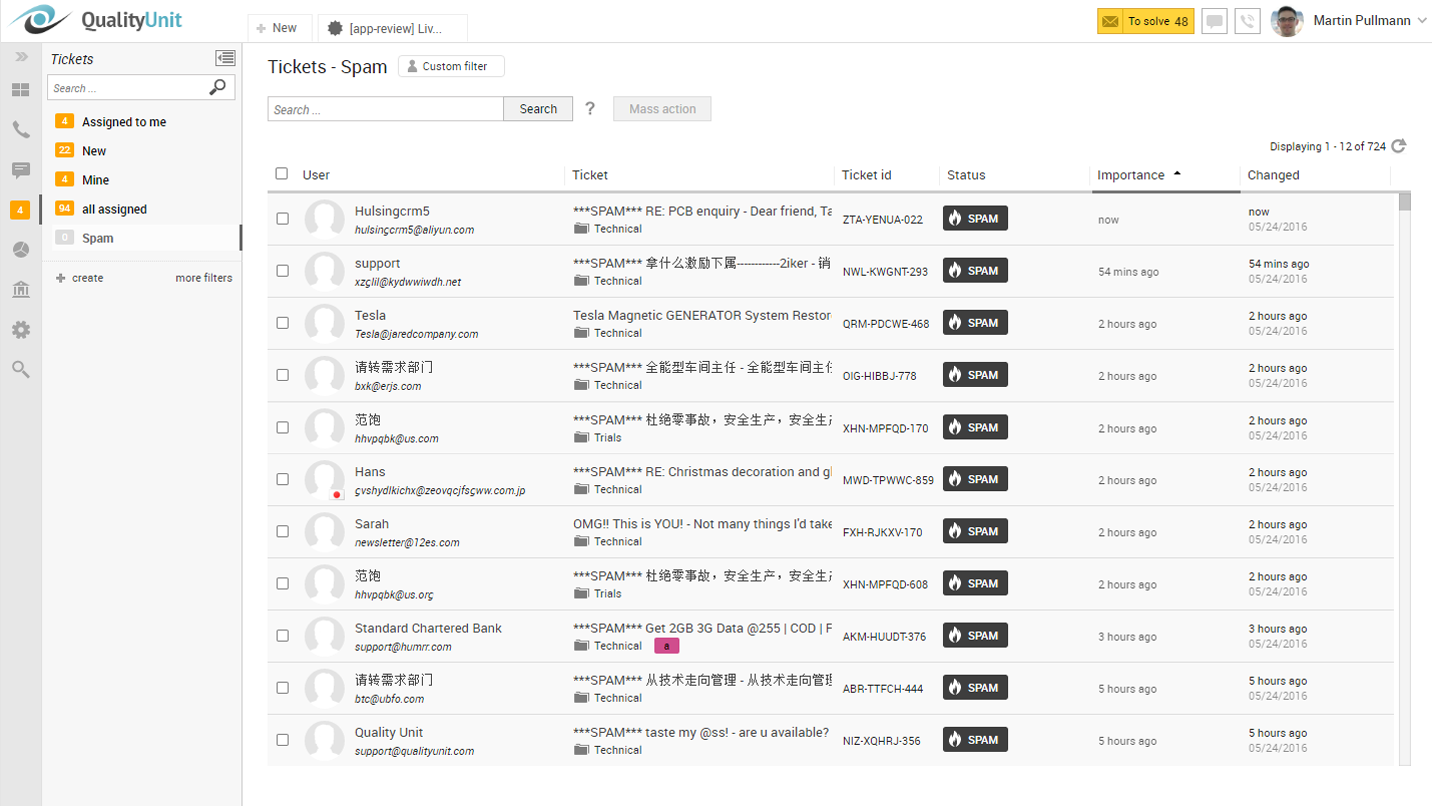
Task: Select the checkbox on Standard Chartered Bank's row
Action: [281, 635]
